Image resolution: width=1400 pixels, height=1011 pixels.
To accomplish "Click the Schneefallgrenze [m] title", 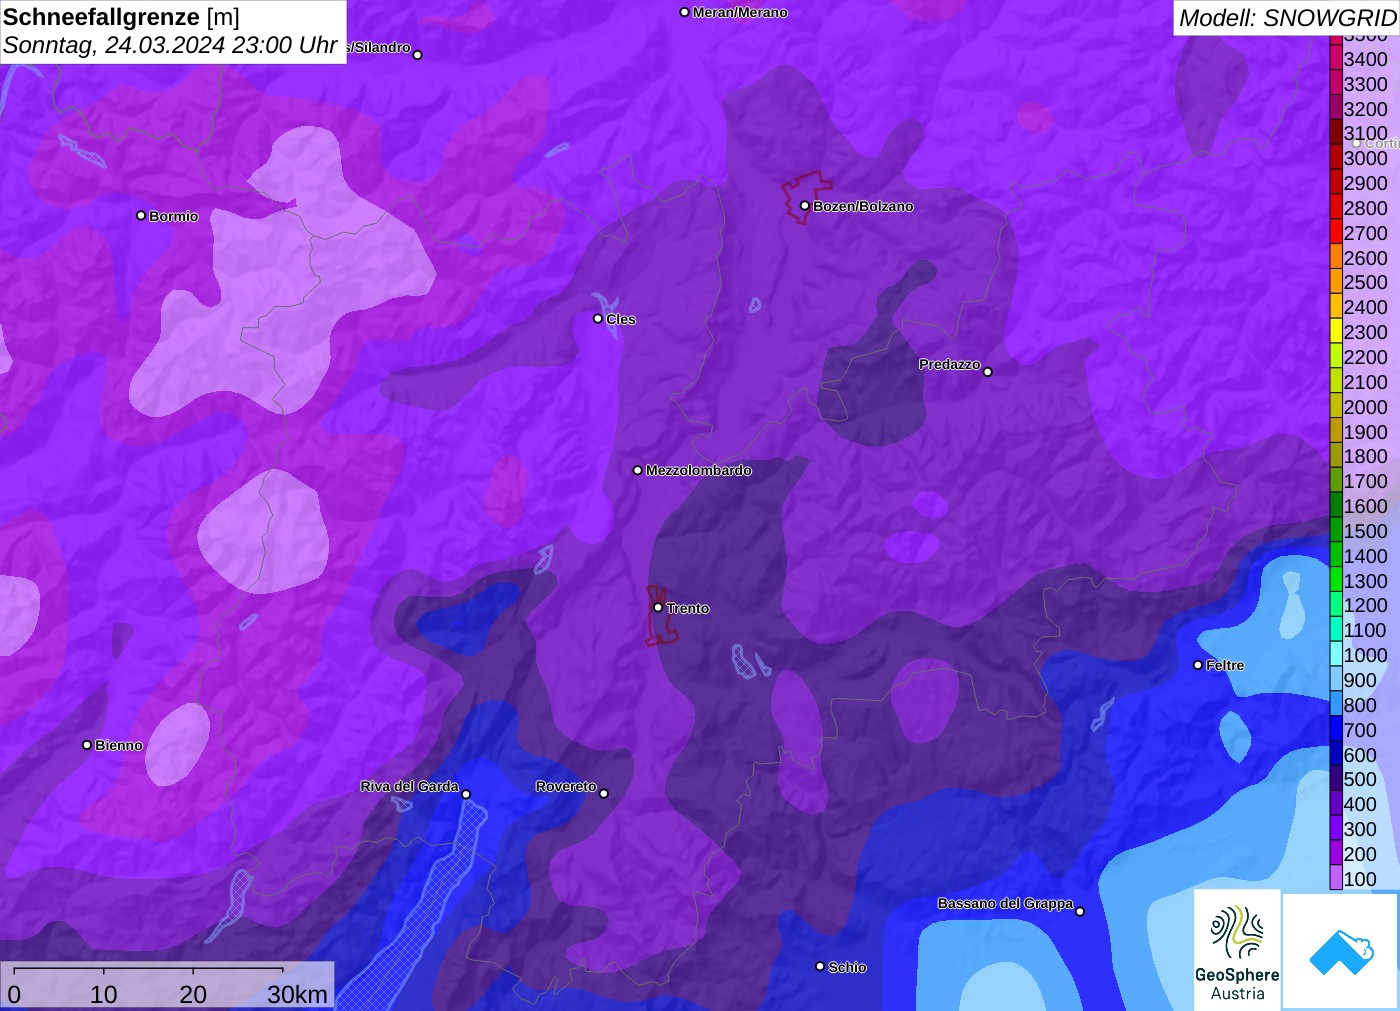I will coord(121,17).
